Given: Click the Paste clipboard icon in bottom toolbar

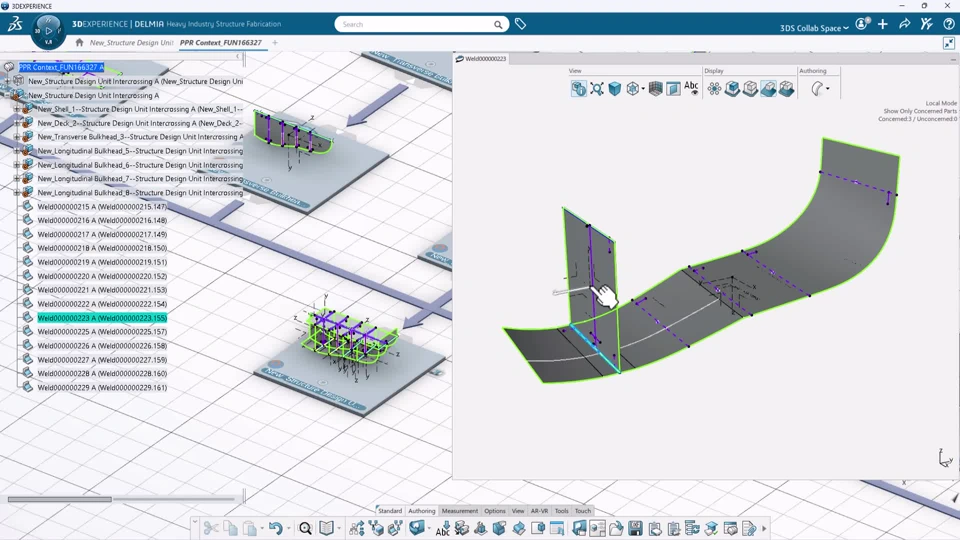Looking at the screenshot, I should 249,528.
